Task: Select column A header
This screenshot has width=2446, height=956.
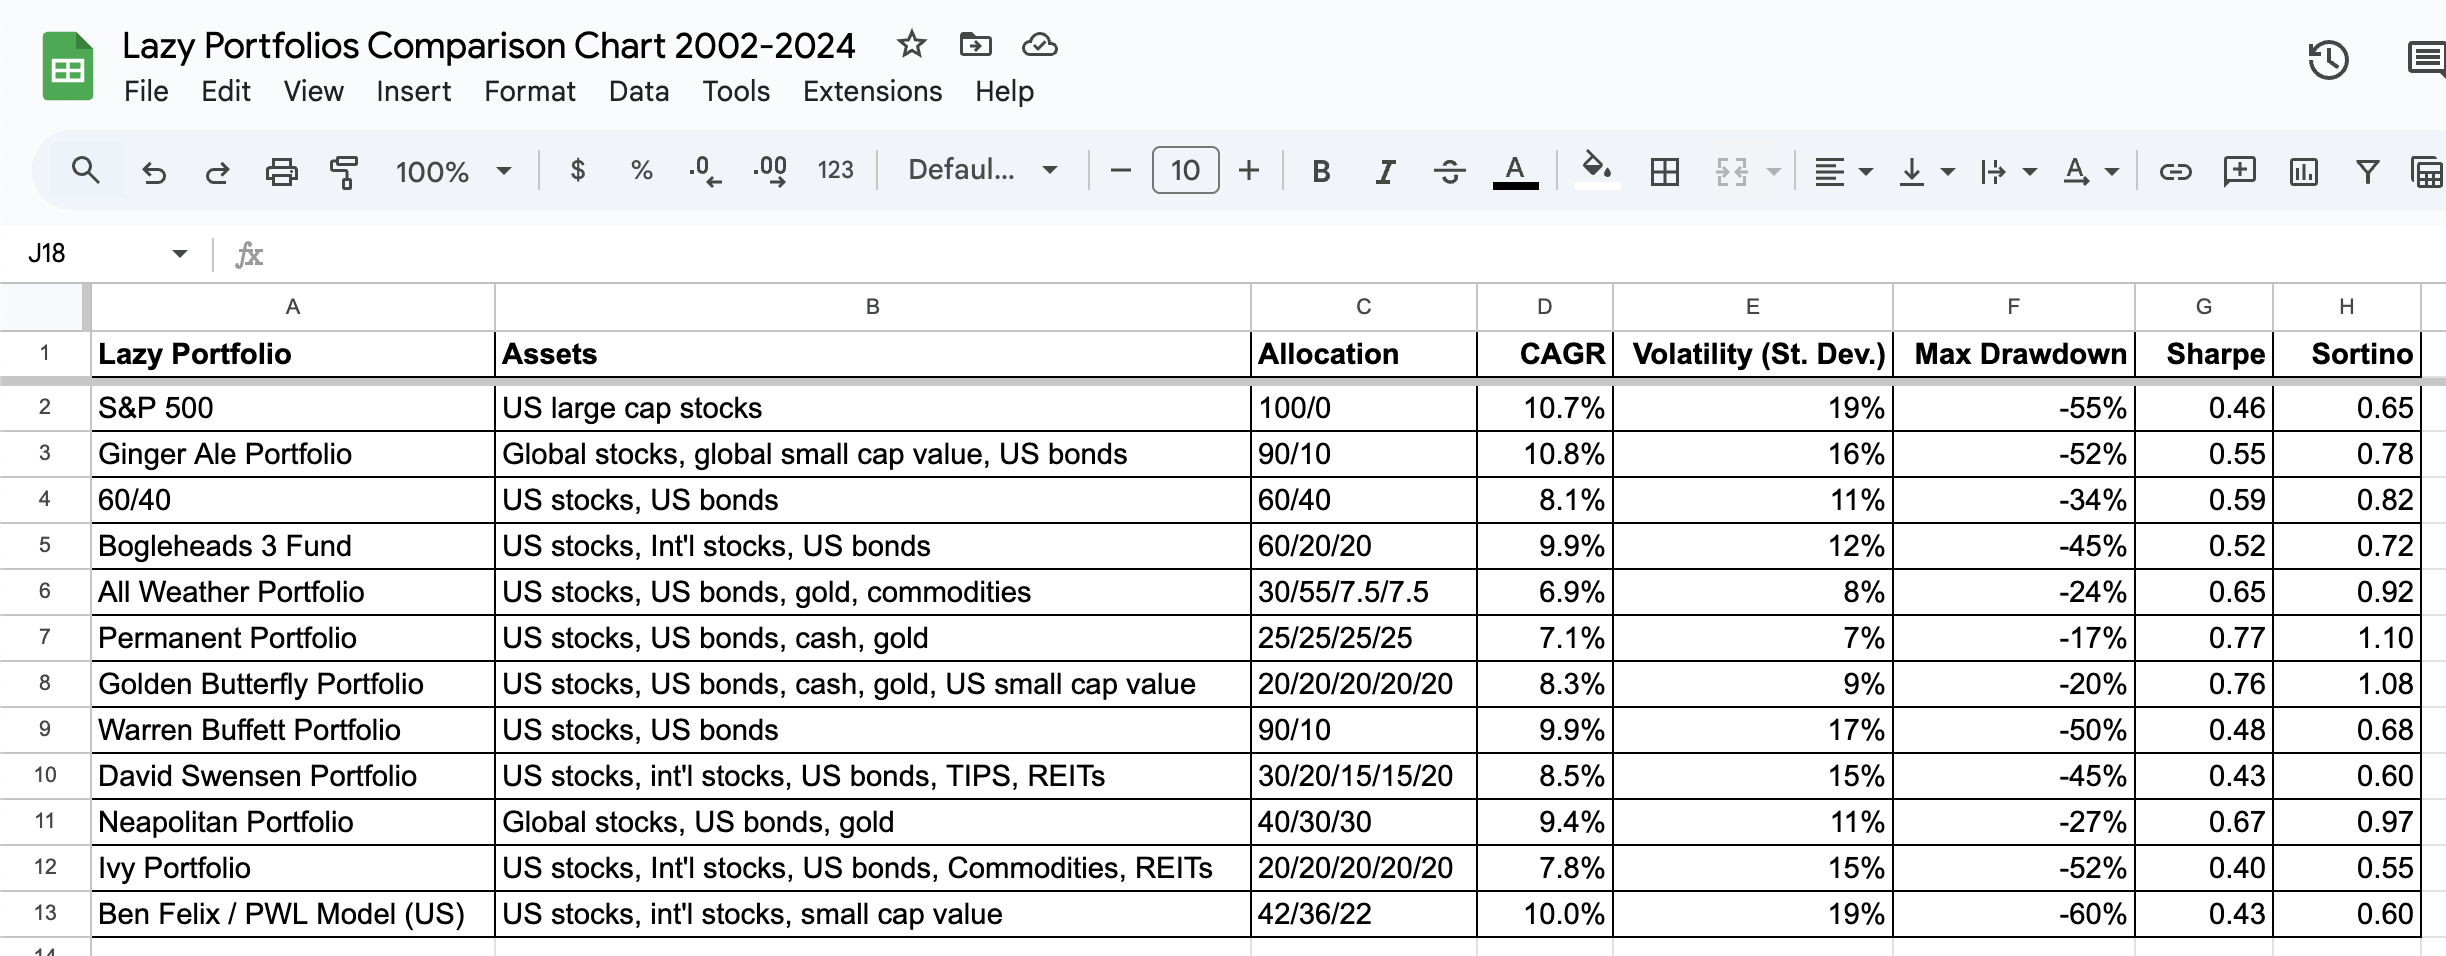Action: pos(293,307)
